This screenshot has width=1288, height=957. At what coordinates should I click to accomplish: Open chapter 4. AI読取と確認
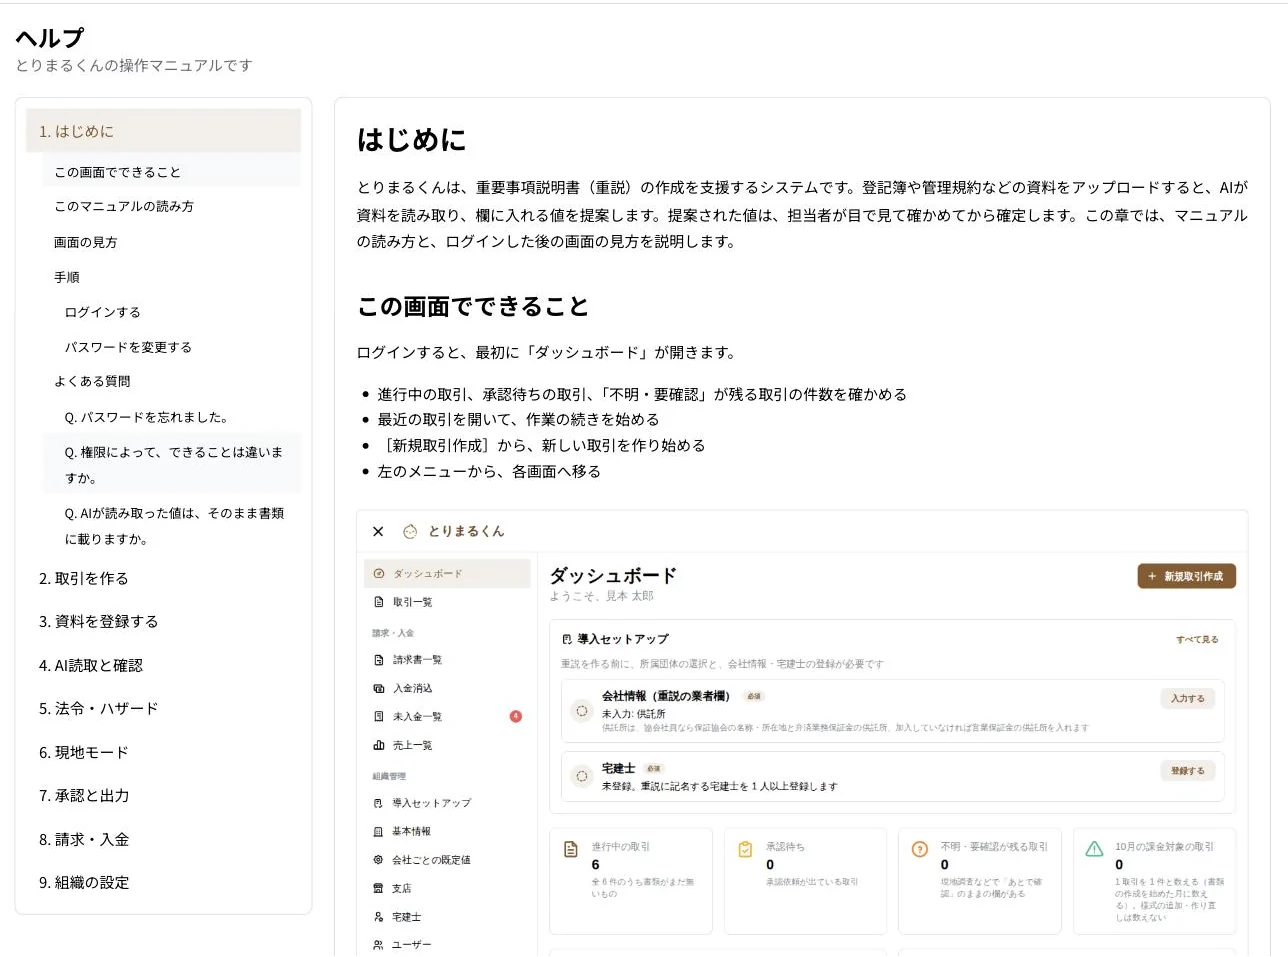point(163,665)
